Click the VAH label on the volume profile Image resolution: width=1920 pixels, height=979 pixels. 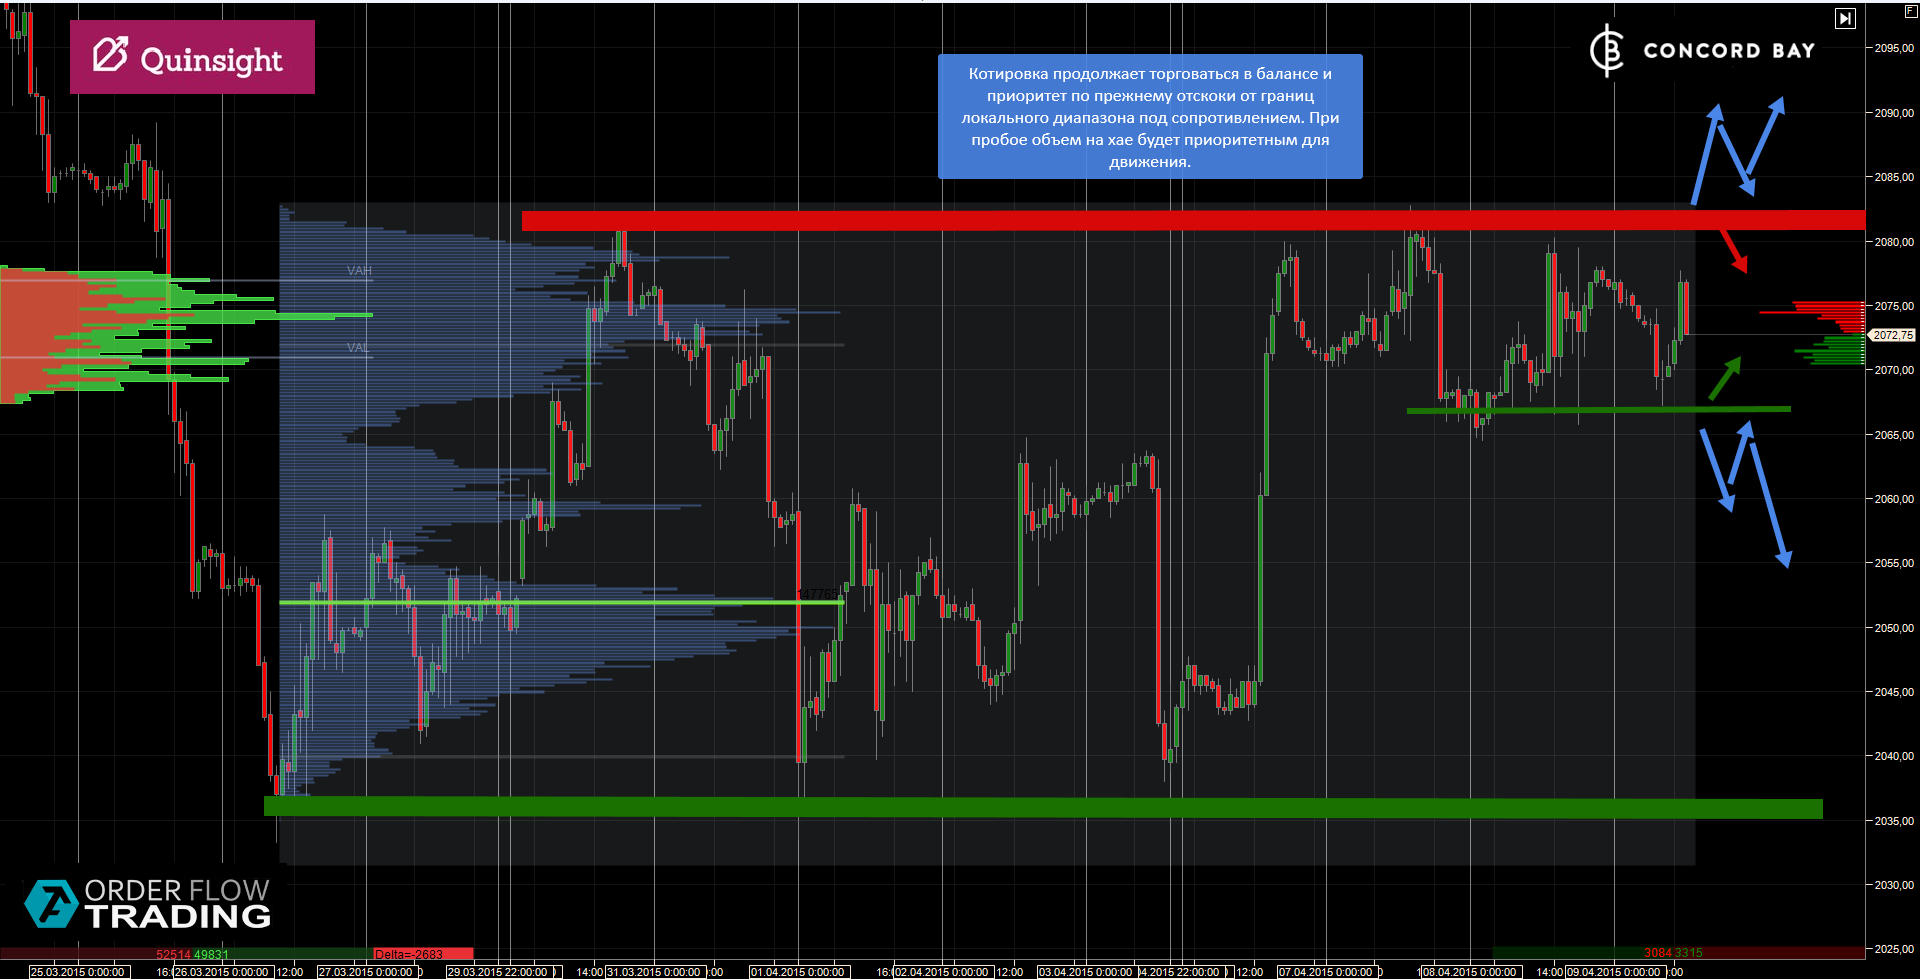click(x=359, y=271)
